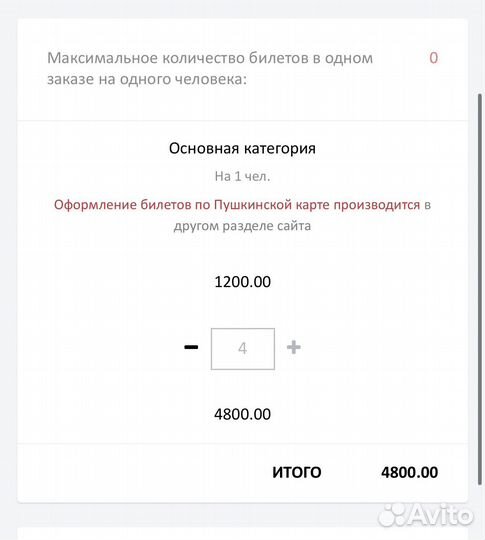Click the другом разделе сайта text
This screenshot has width=485, height=540.
(242, 226)
